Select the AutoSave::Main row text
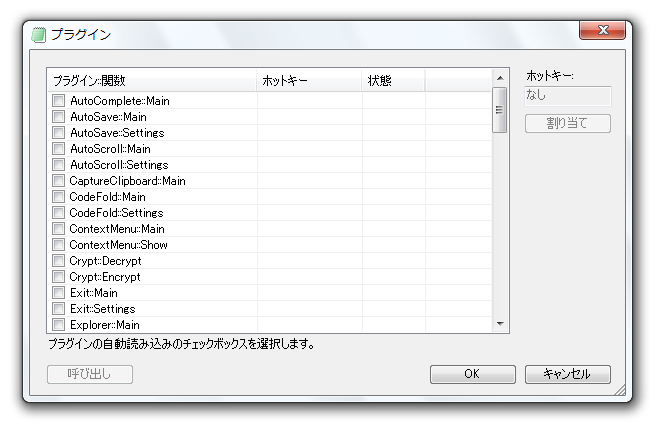Viewport: 656px width, 426px height. 108,117
